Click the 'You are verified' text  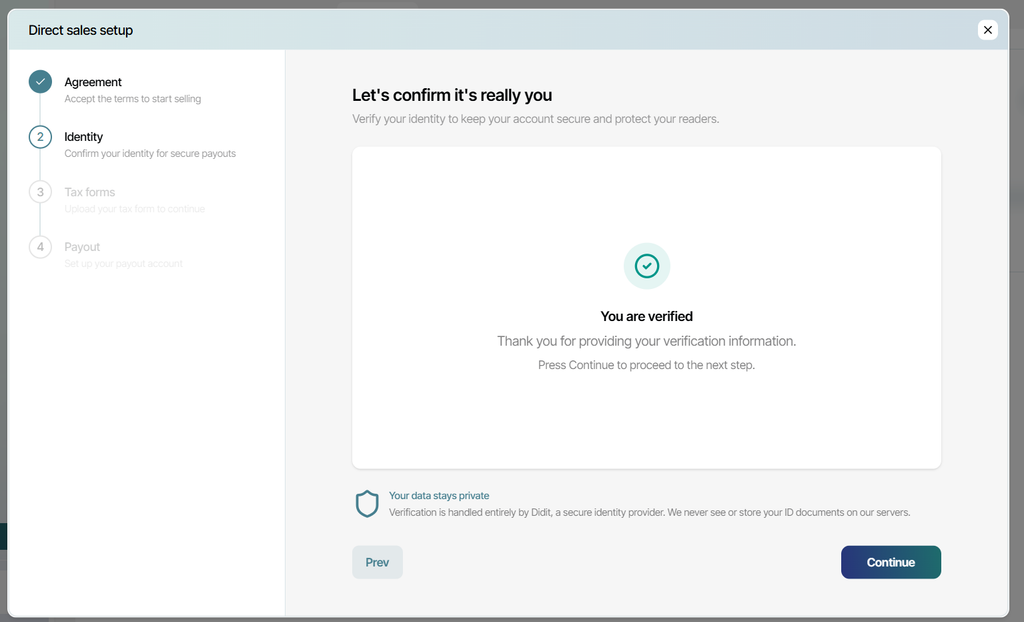[x=647, y=316]
